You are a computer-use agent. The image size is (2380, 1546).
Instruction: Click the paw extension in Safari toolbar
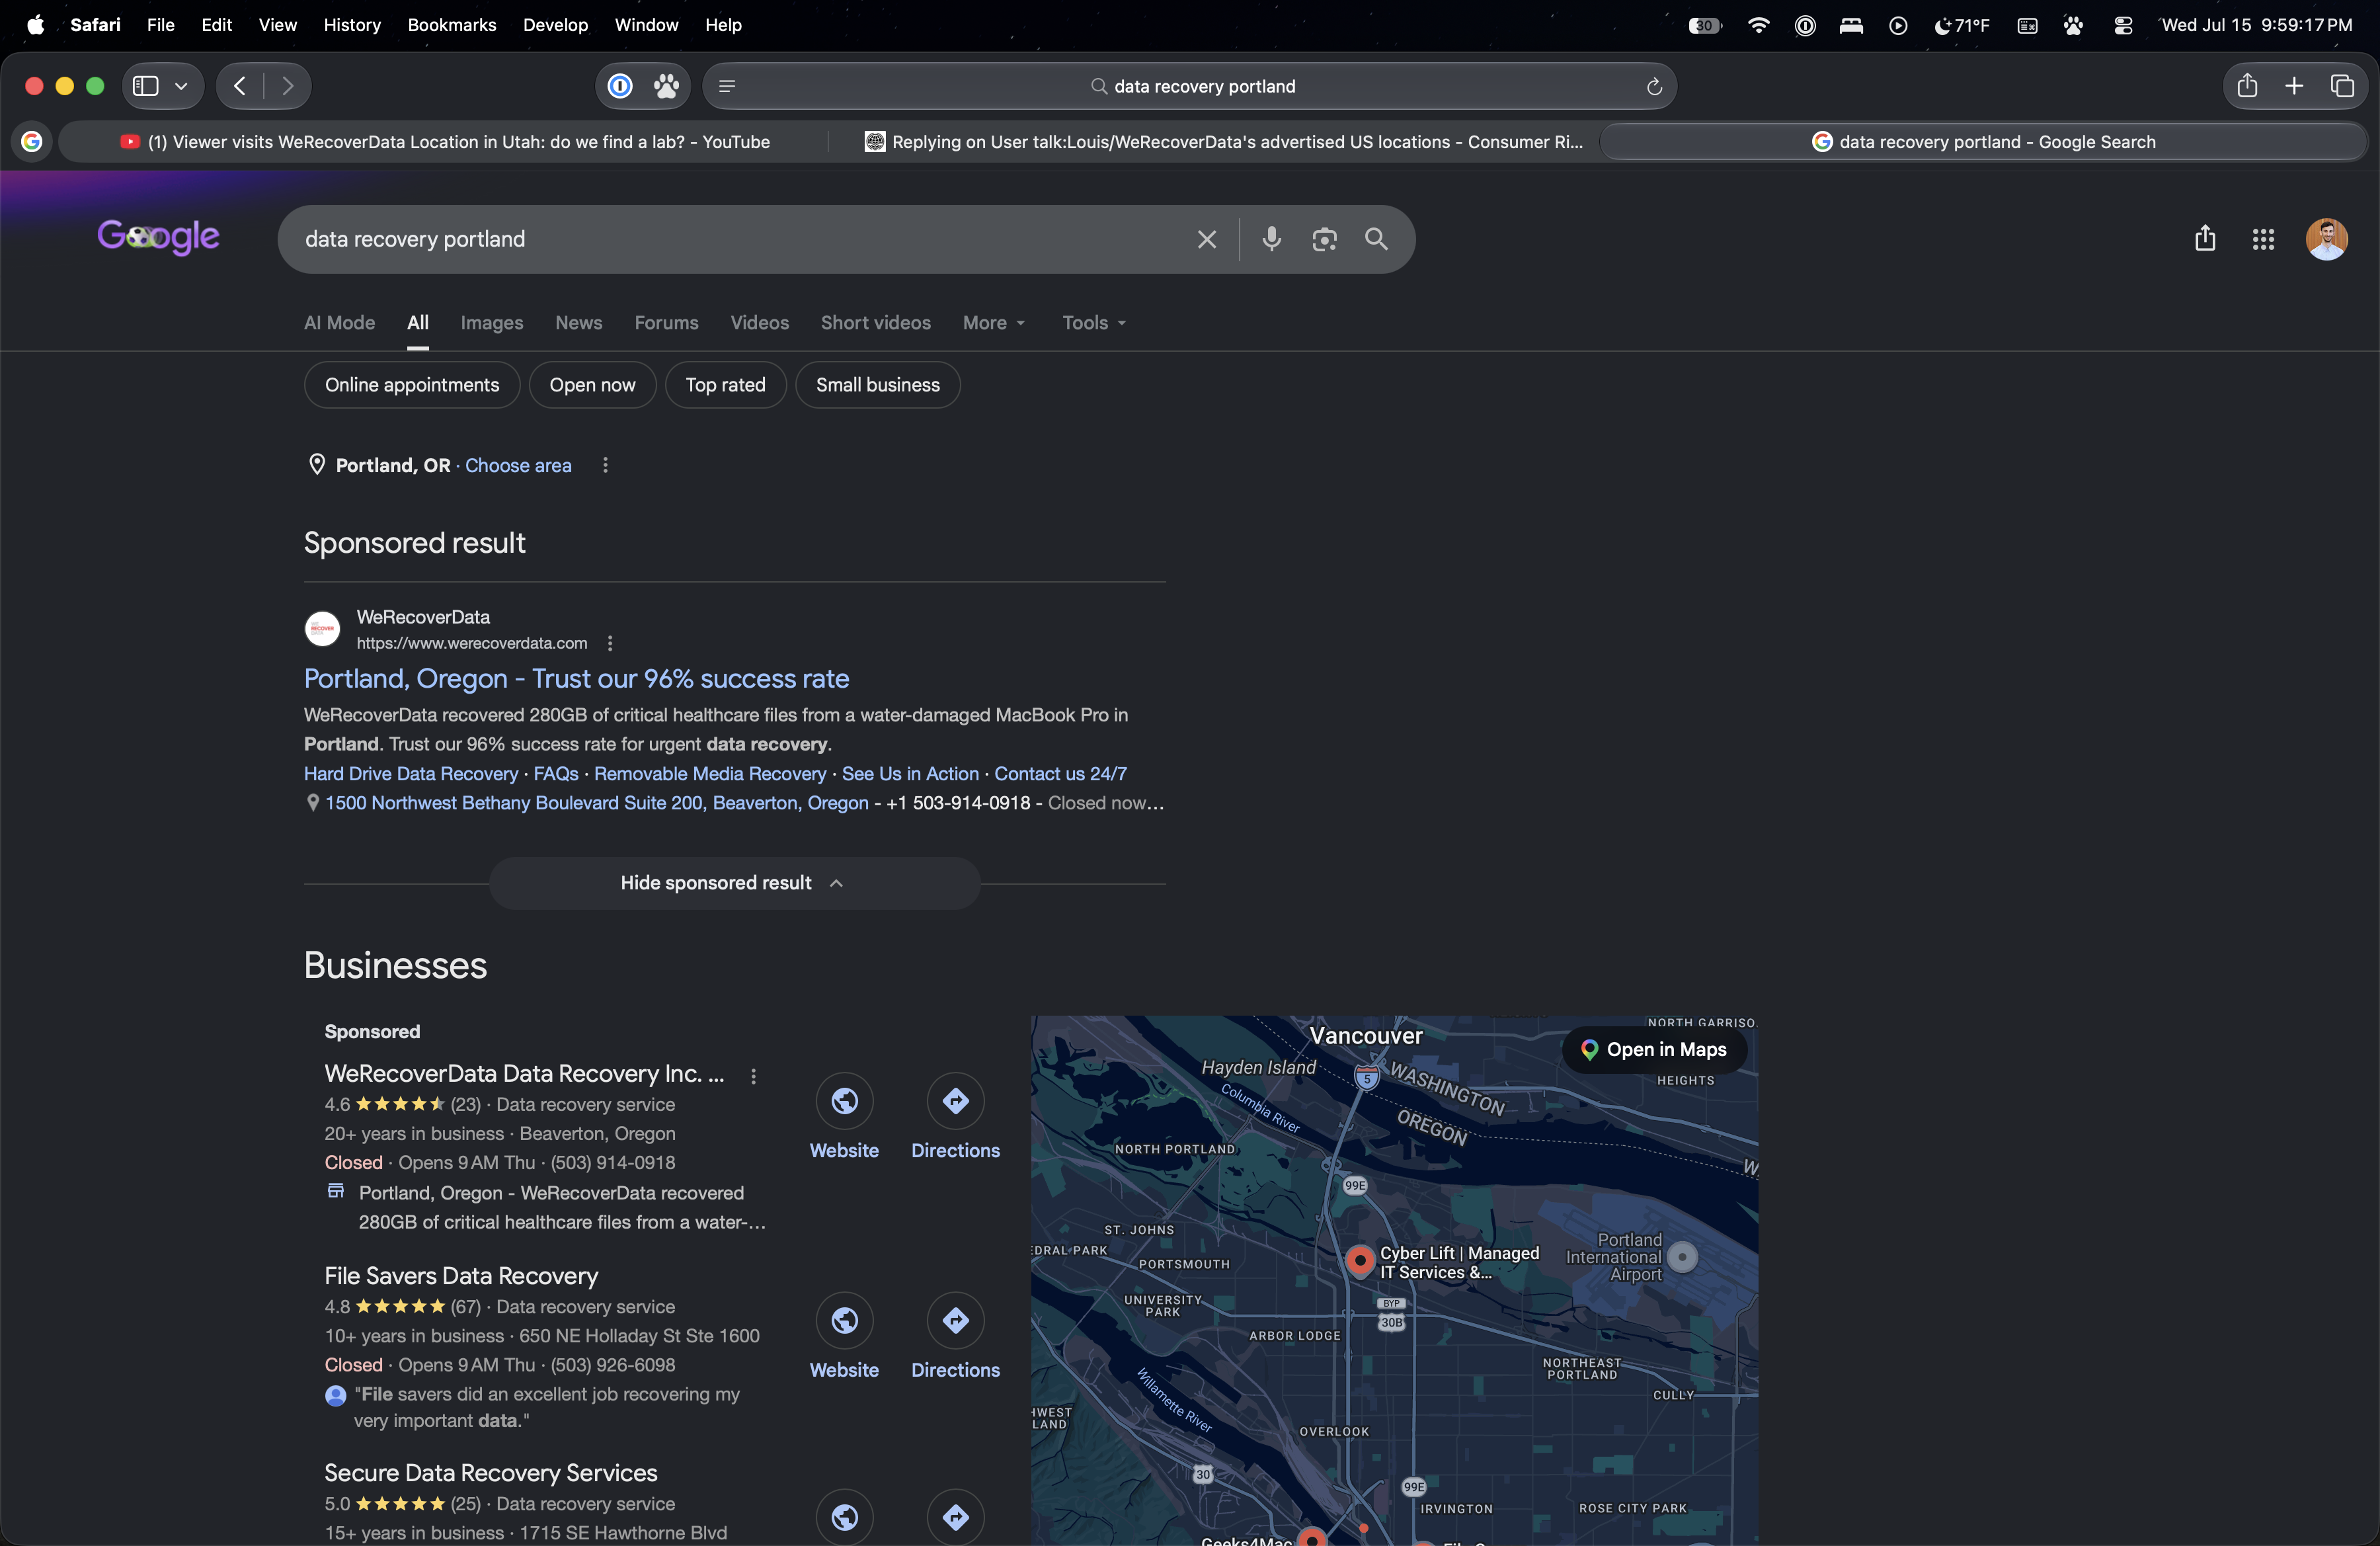(666, 86)
